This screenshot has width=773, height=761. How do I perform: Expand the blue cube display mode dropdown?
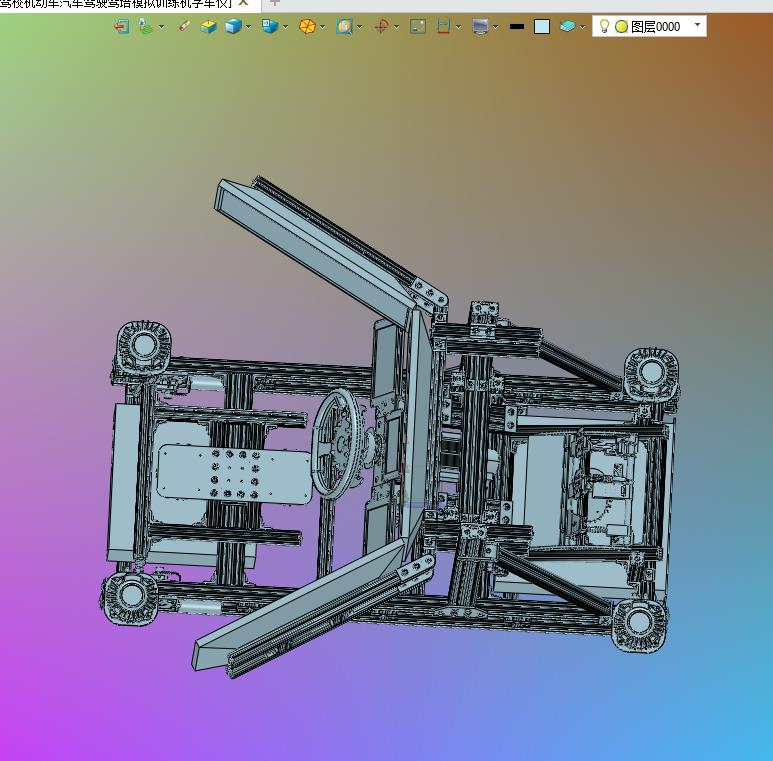(x=248, y=27)
